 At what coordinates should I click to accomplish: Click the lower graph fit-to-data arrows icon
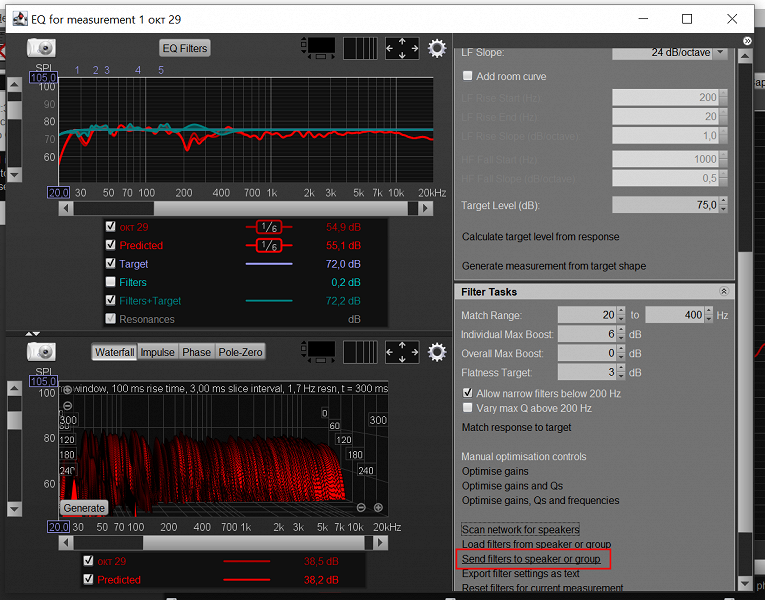[x=402, y=352]
